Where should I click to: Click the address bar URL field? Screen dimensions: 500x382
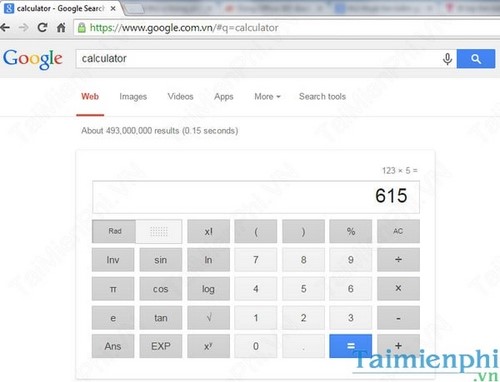point(287,28)
